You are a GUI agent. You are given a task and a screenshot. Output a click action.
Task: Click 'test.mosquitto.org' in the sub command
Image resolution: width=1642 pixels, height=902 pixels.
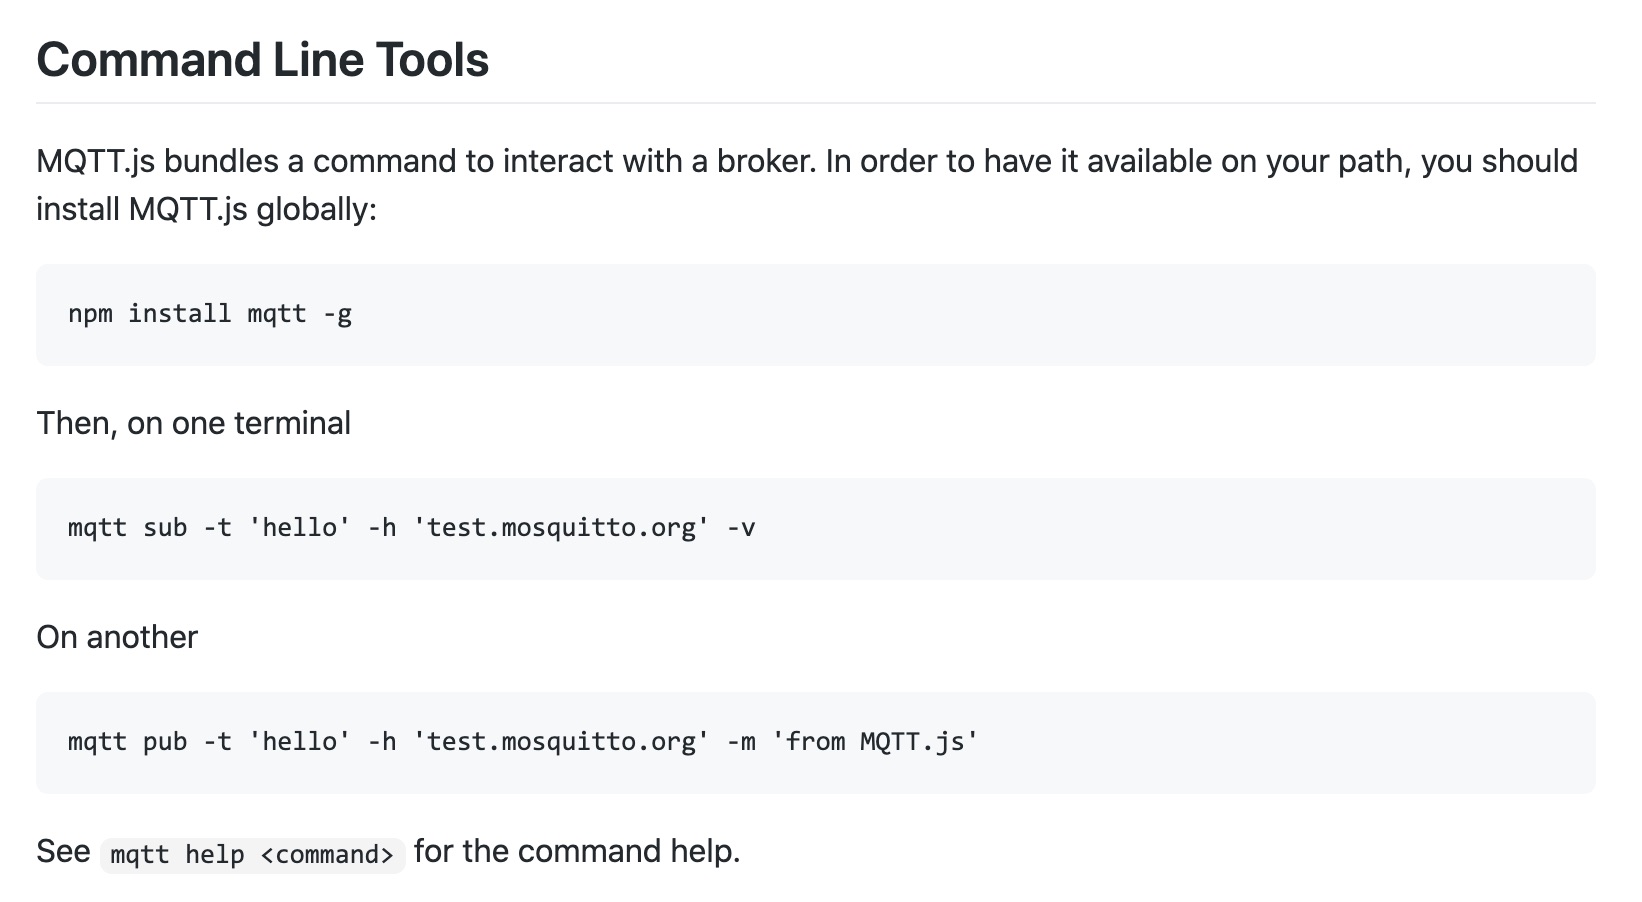(561, 528)
